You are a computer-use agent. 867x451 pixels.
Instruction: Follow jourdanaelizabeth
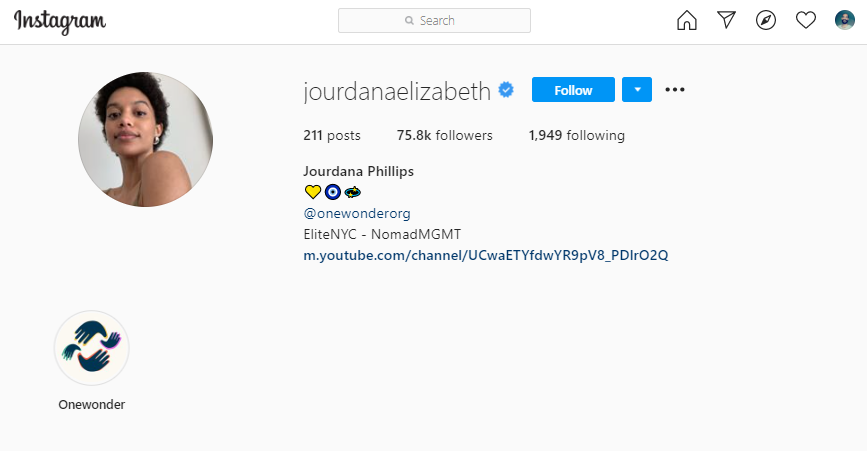click(x=573, y=90)
